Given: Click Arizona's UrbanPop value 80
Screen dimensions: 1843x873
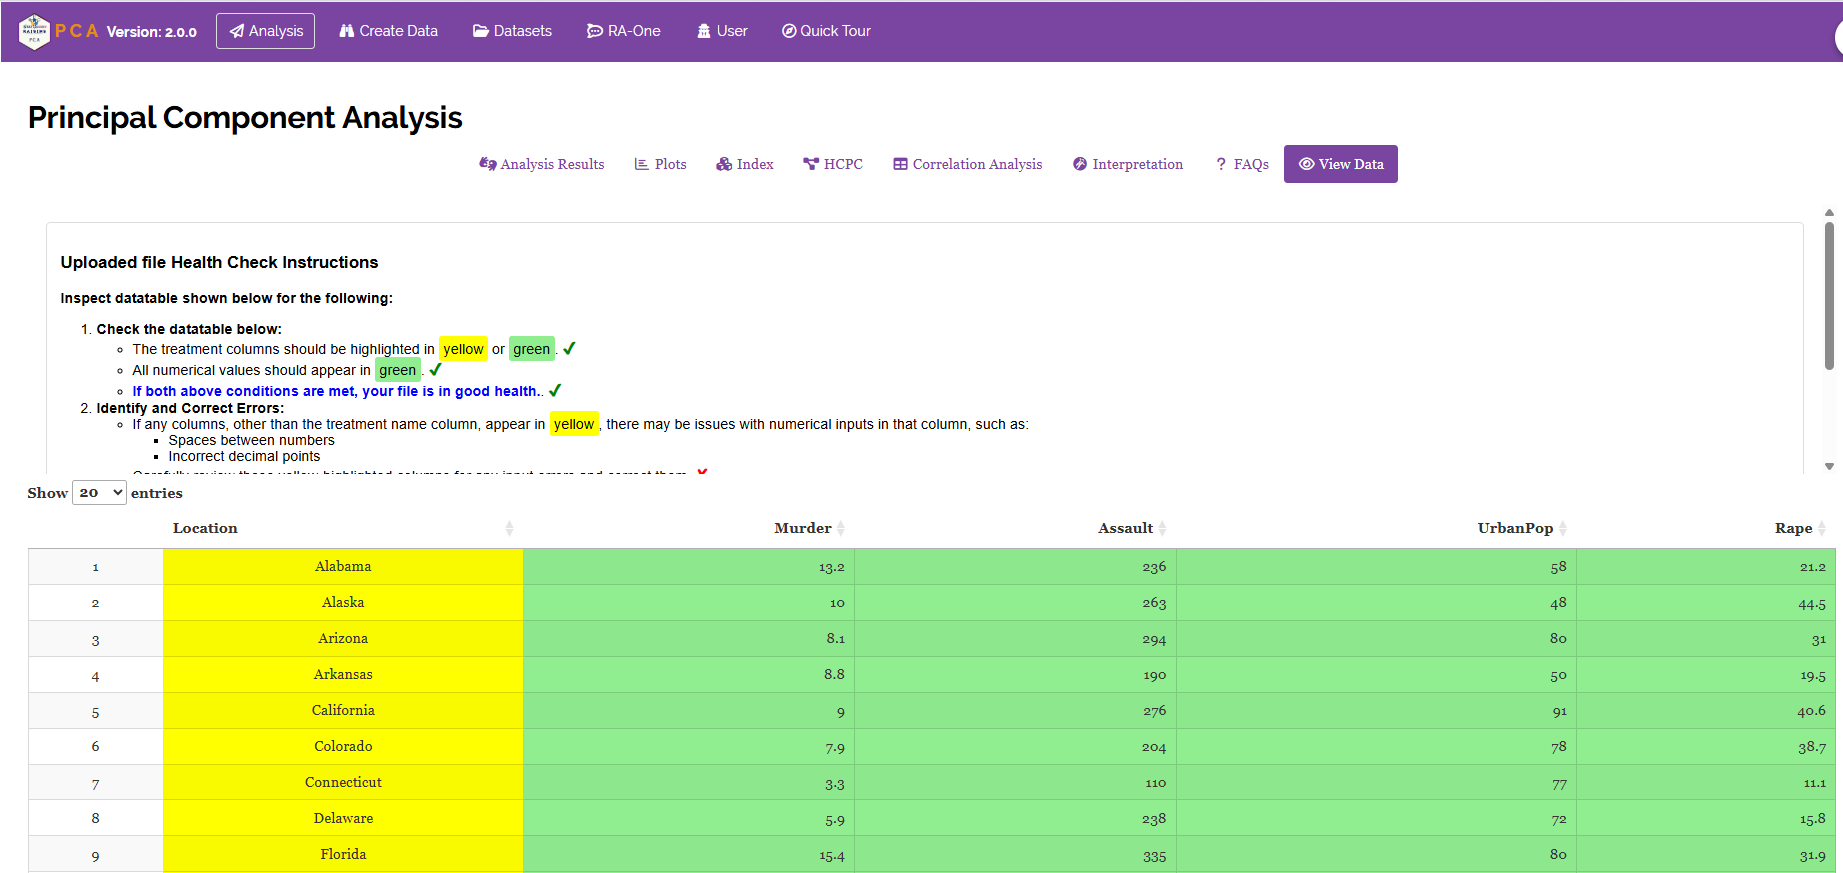Looking at the screenshot, I should tap(1558, 639).
